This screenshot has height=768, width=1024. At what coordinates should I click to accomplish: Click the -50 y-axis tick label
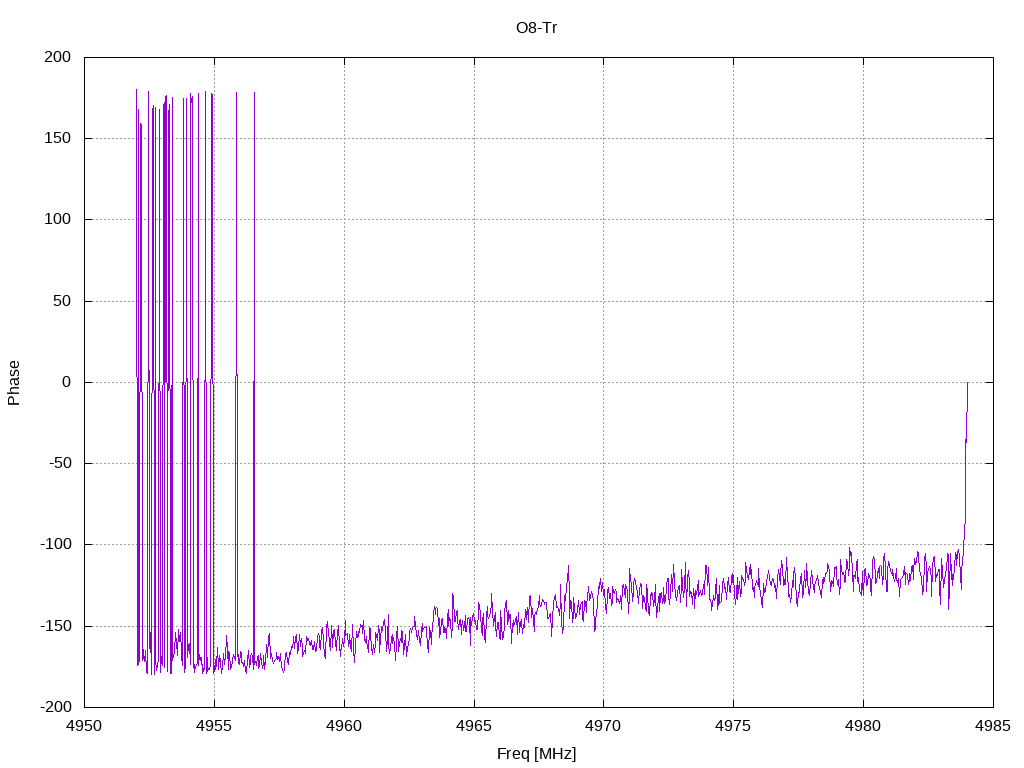point(59,463)
